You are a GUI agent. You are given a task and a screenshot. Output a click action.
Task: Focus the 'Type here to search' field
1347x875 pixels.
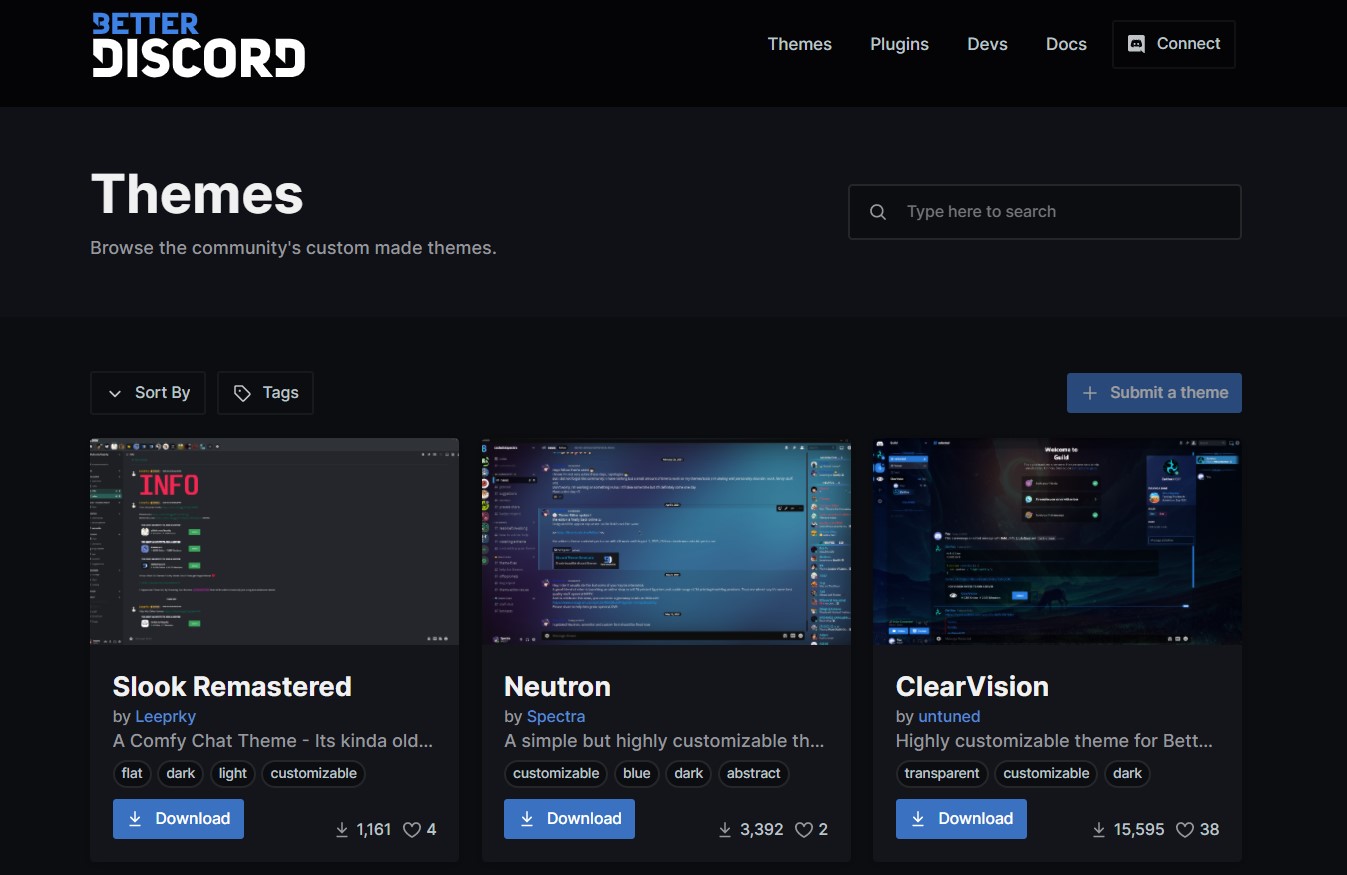click(x=1044, y=212)
